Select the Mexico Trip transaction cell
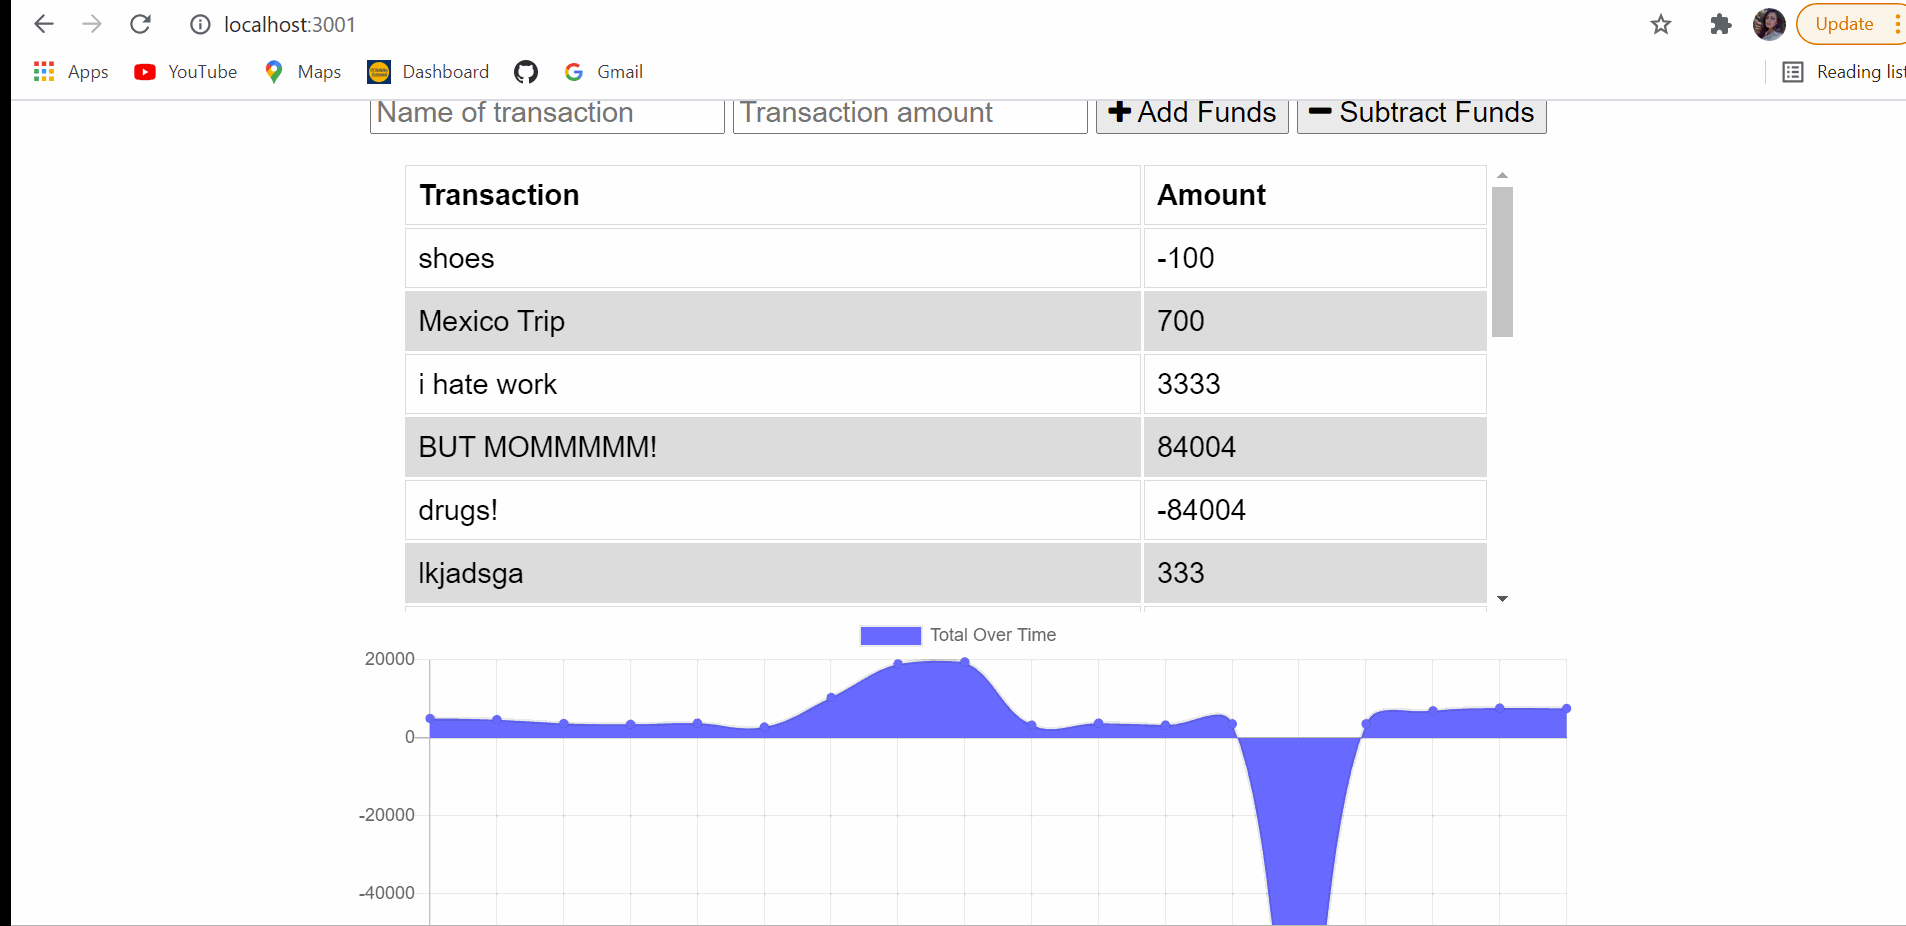 773,321
